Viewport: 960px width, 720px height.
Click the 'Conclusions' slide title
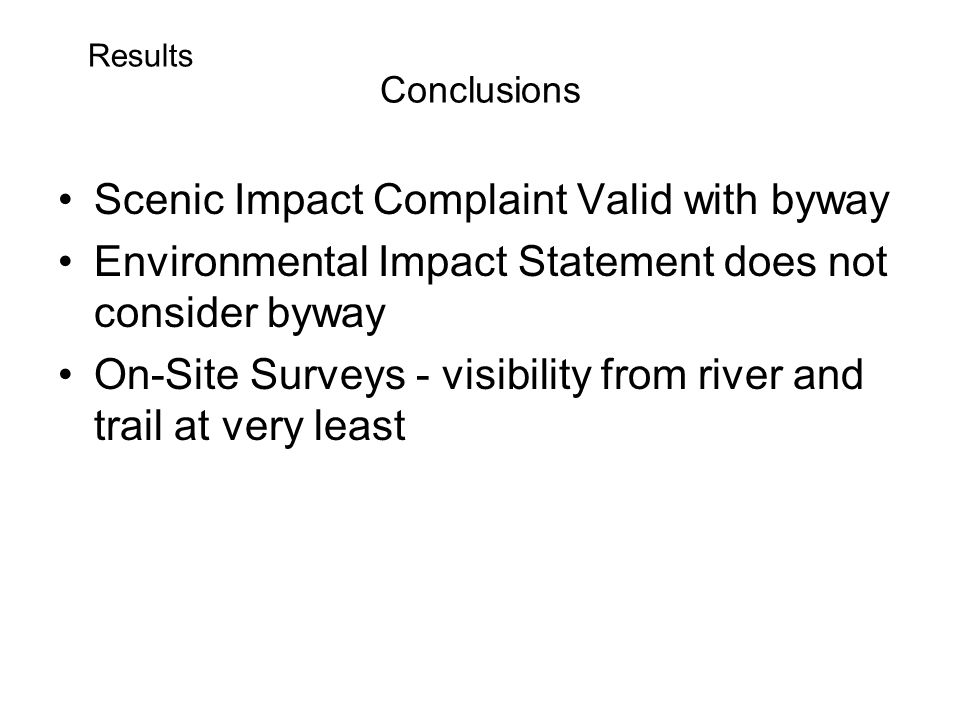(x=480, y=91)
